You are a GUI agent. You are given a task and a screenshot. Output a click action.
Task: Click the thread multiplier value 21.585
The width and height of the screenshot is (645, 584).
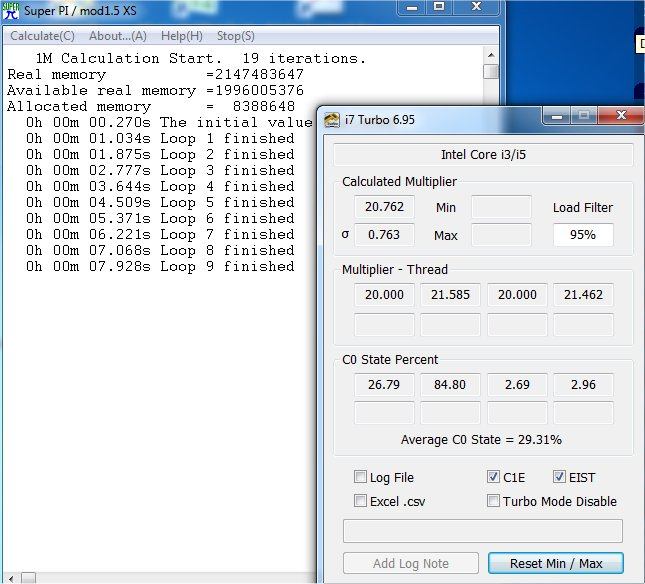point(450,294)
